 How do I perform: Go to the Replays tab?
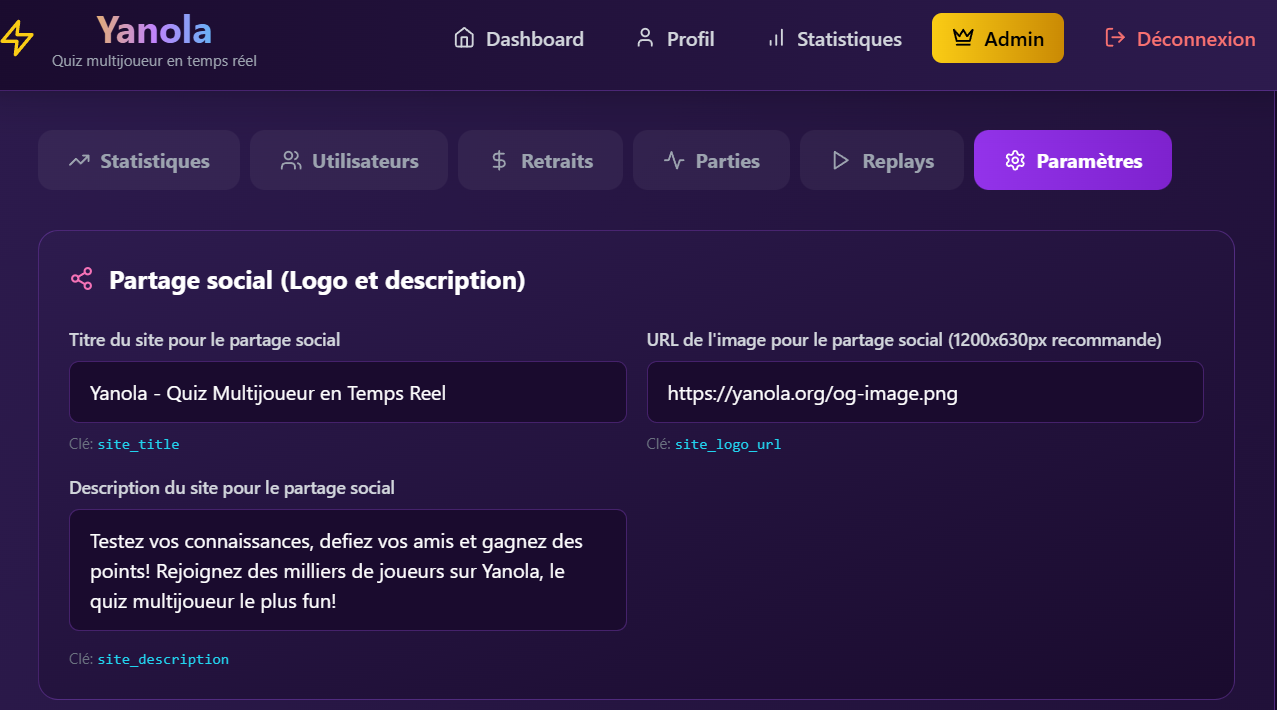click(882, 161)
